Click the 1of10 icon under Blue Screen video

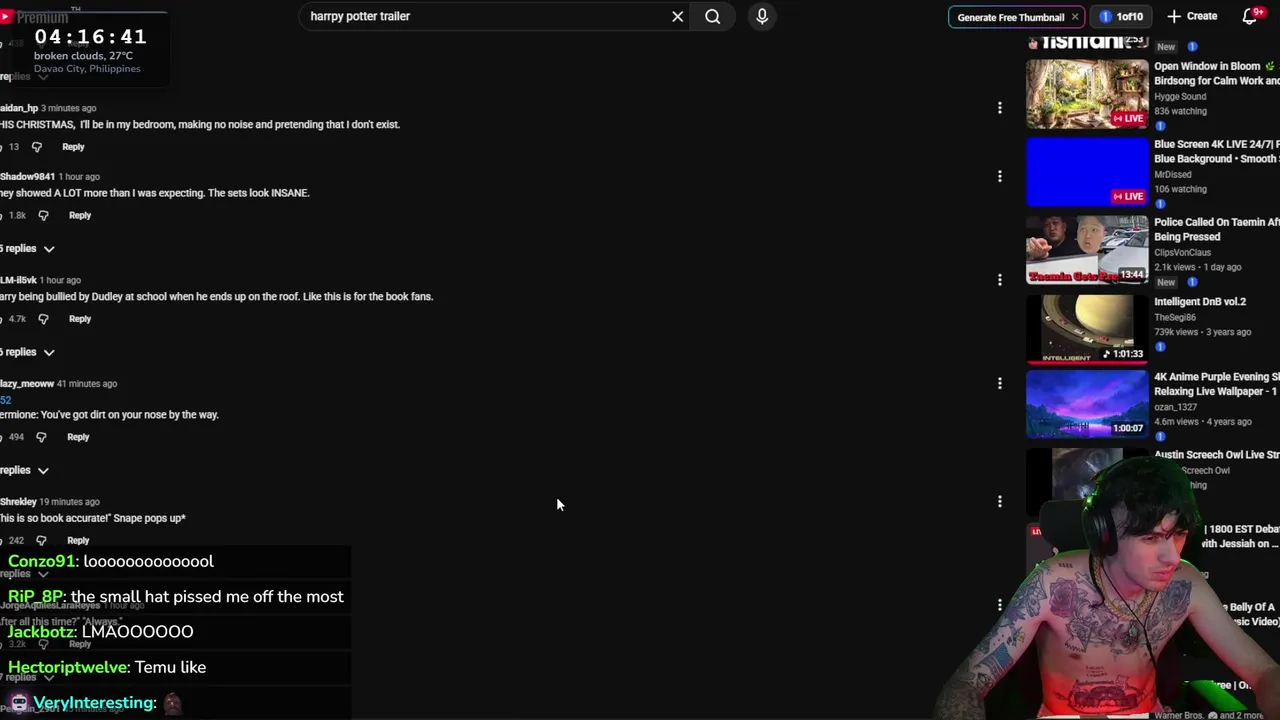pyautogui.click(x=1160, y=204)
